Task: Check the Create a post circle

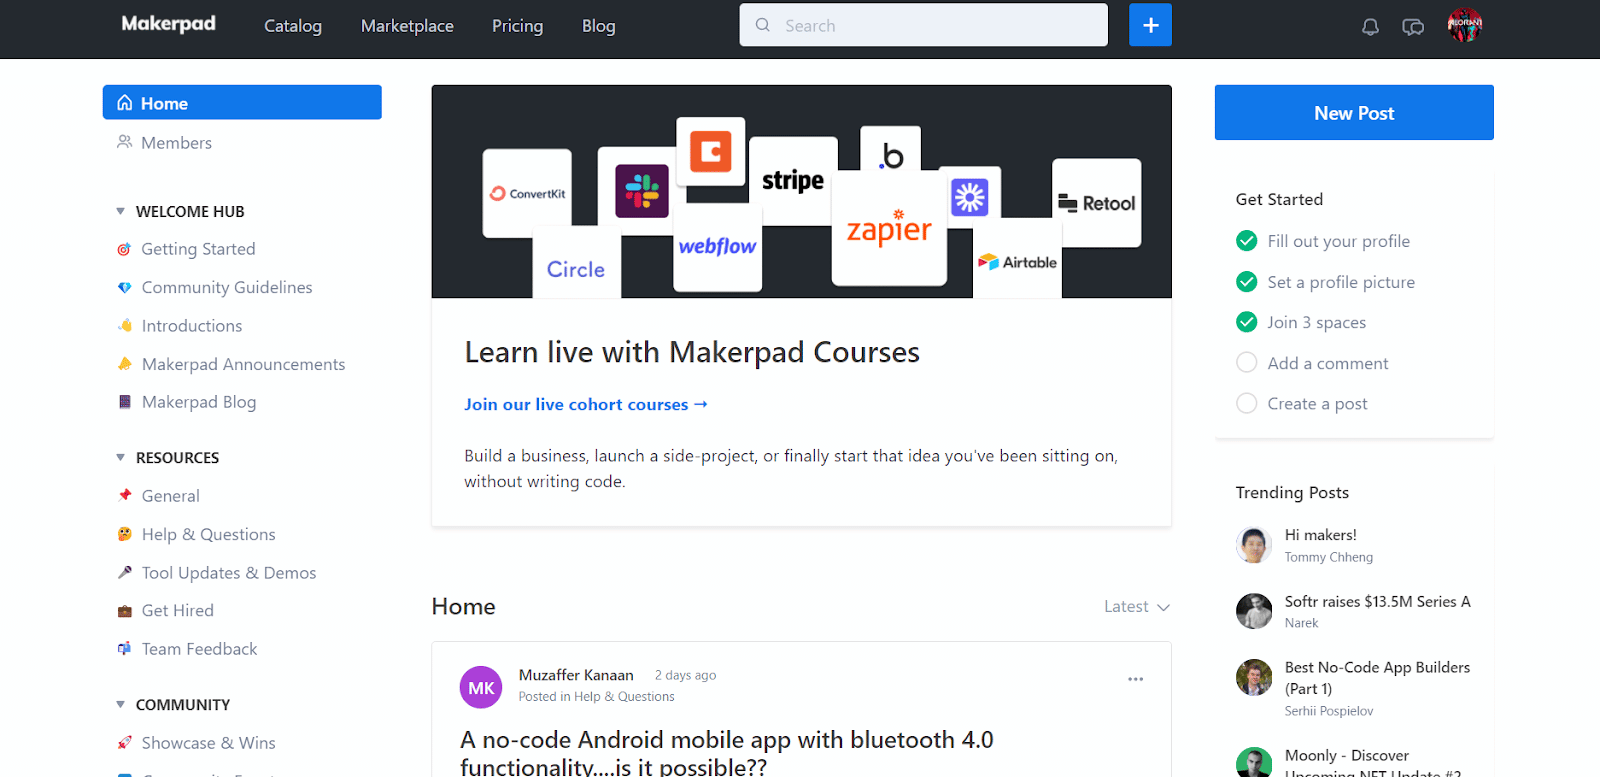Action: coord(1247,403)
